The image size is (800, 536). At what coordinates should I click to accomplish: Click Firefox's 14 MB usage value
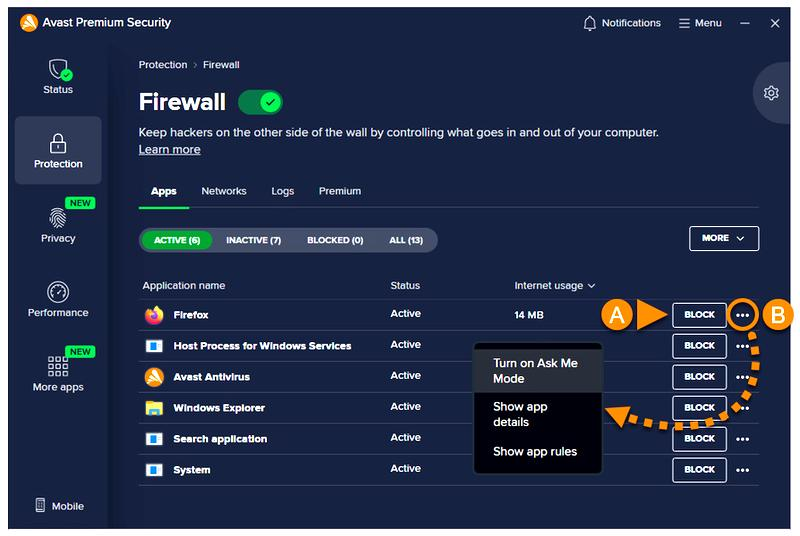pyautogui.click(x=529, y=315)
